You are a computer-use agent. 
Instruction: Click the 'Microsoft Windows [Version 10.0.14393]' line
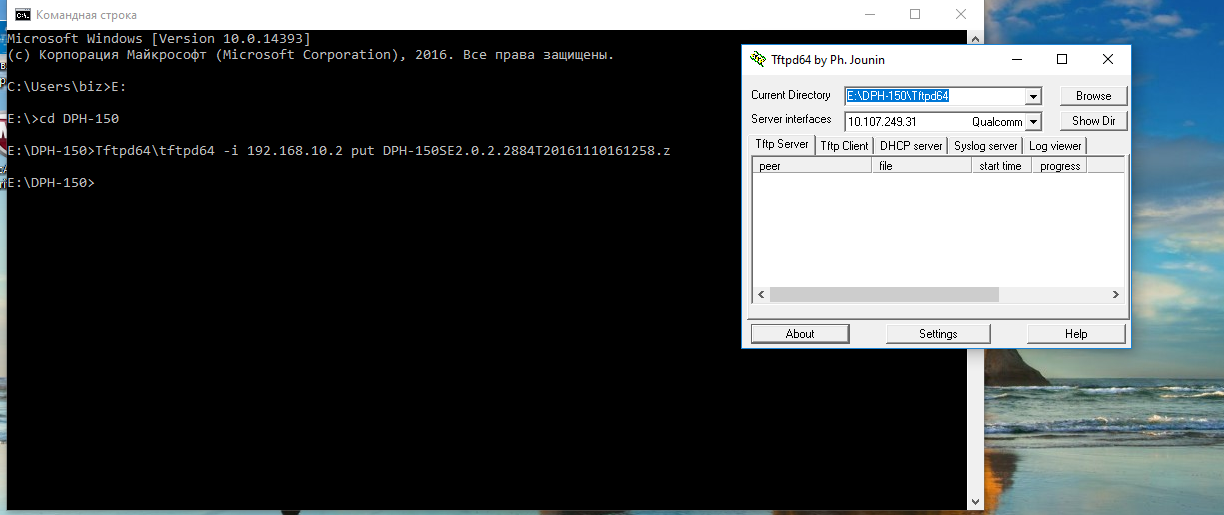pyautogui.click(x=159, y=39)
